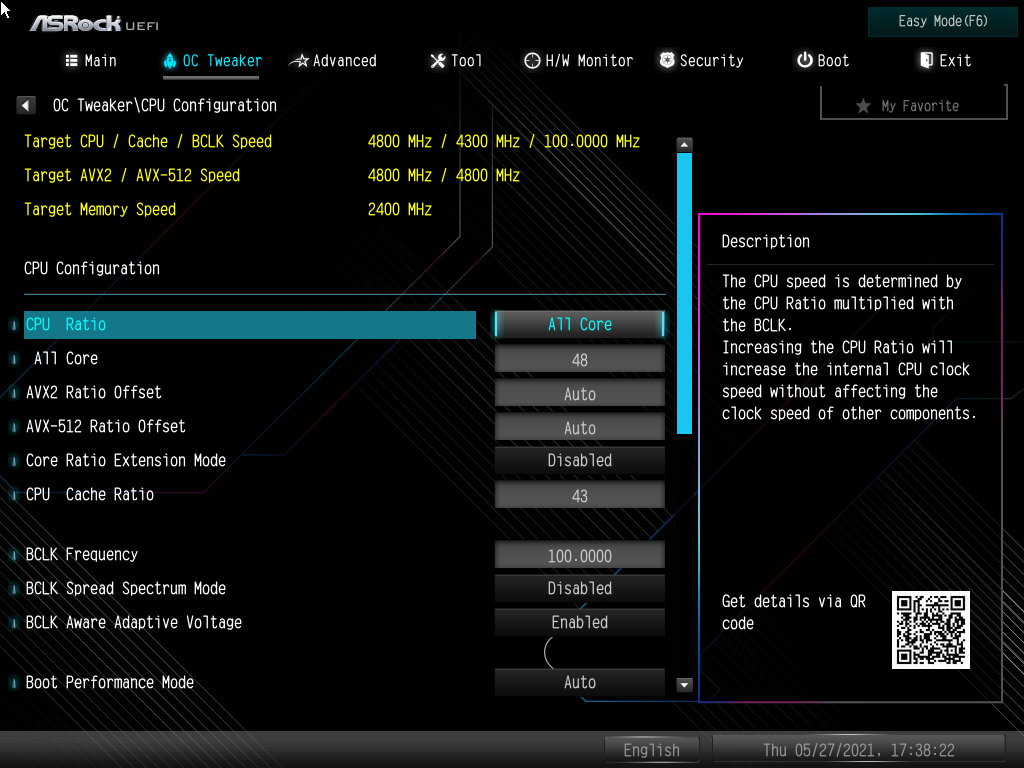Image resolution: width=1024 pixels, height=768 pixels.
Task: Select the Security shield icon
Action: pyautogui.click(x=666, y=60)
